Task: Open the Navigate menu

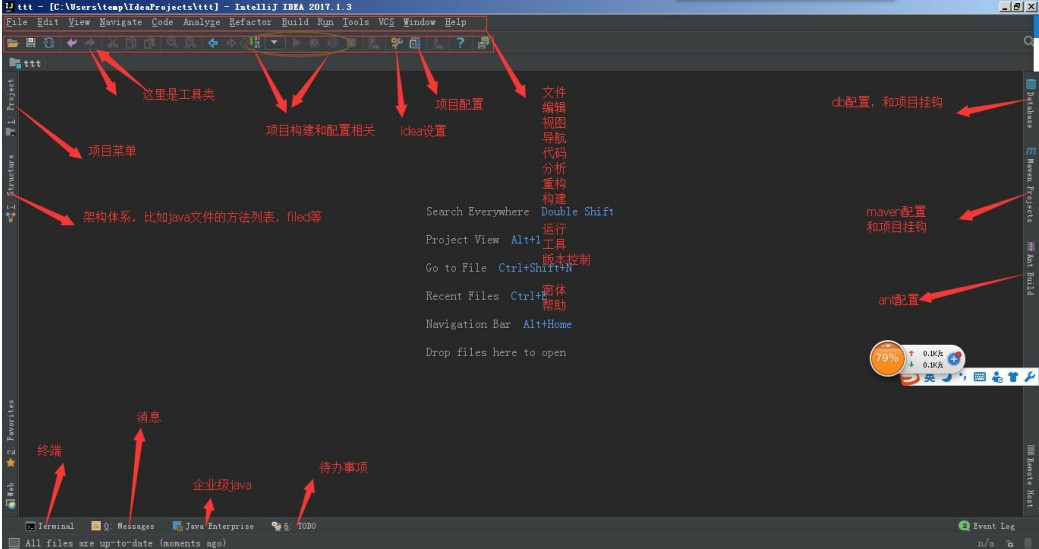Action: 121,22
